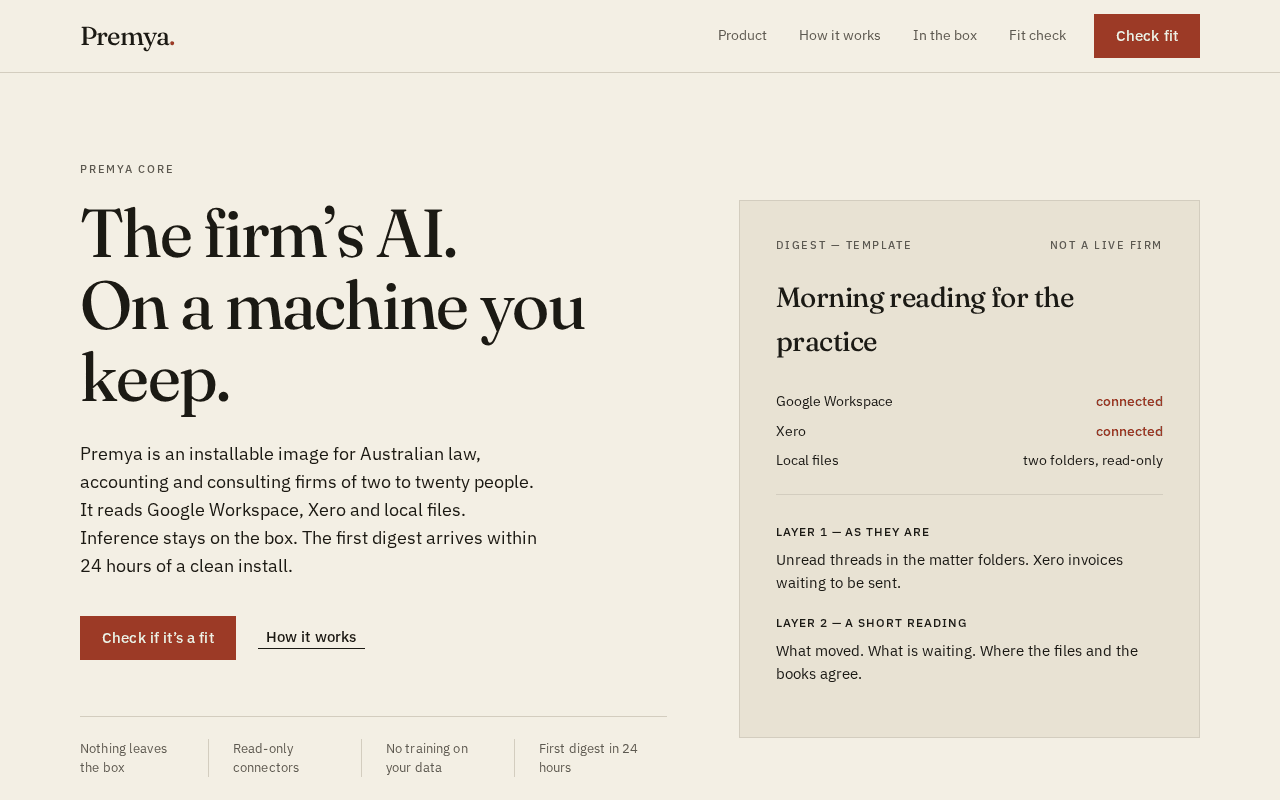
Task: Click the two folders, read-only value
Action: pyautogui.click(x=1093, y=461)
